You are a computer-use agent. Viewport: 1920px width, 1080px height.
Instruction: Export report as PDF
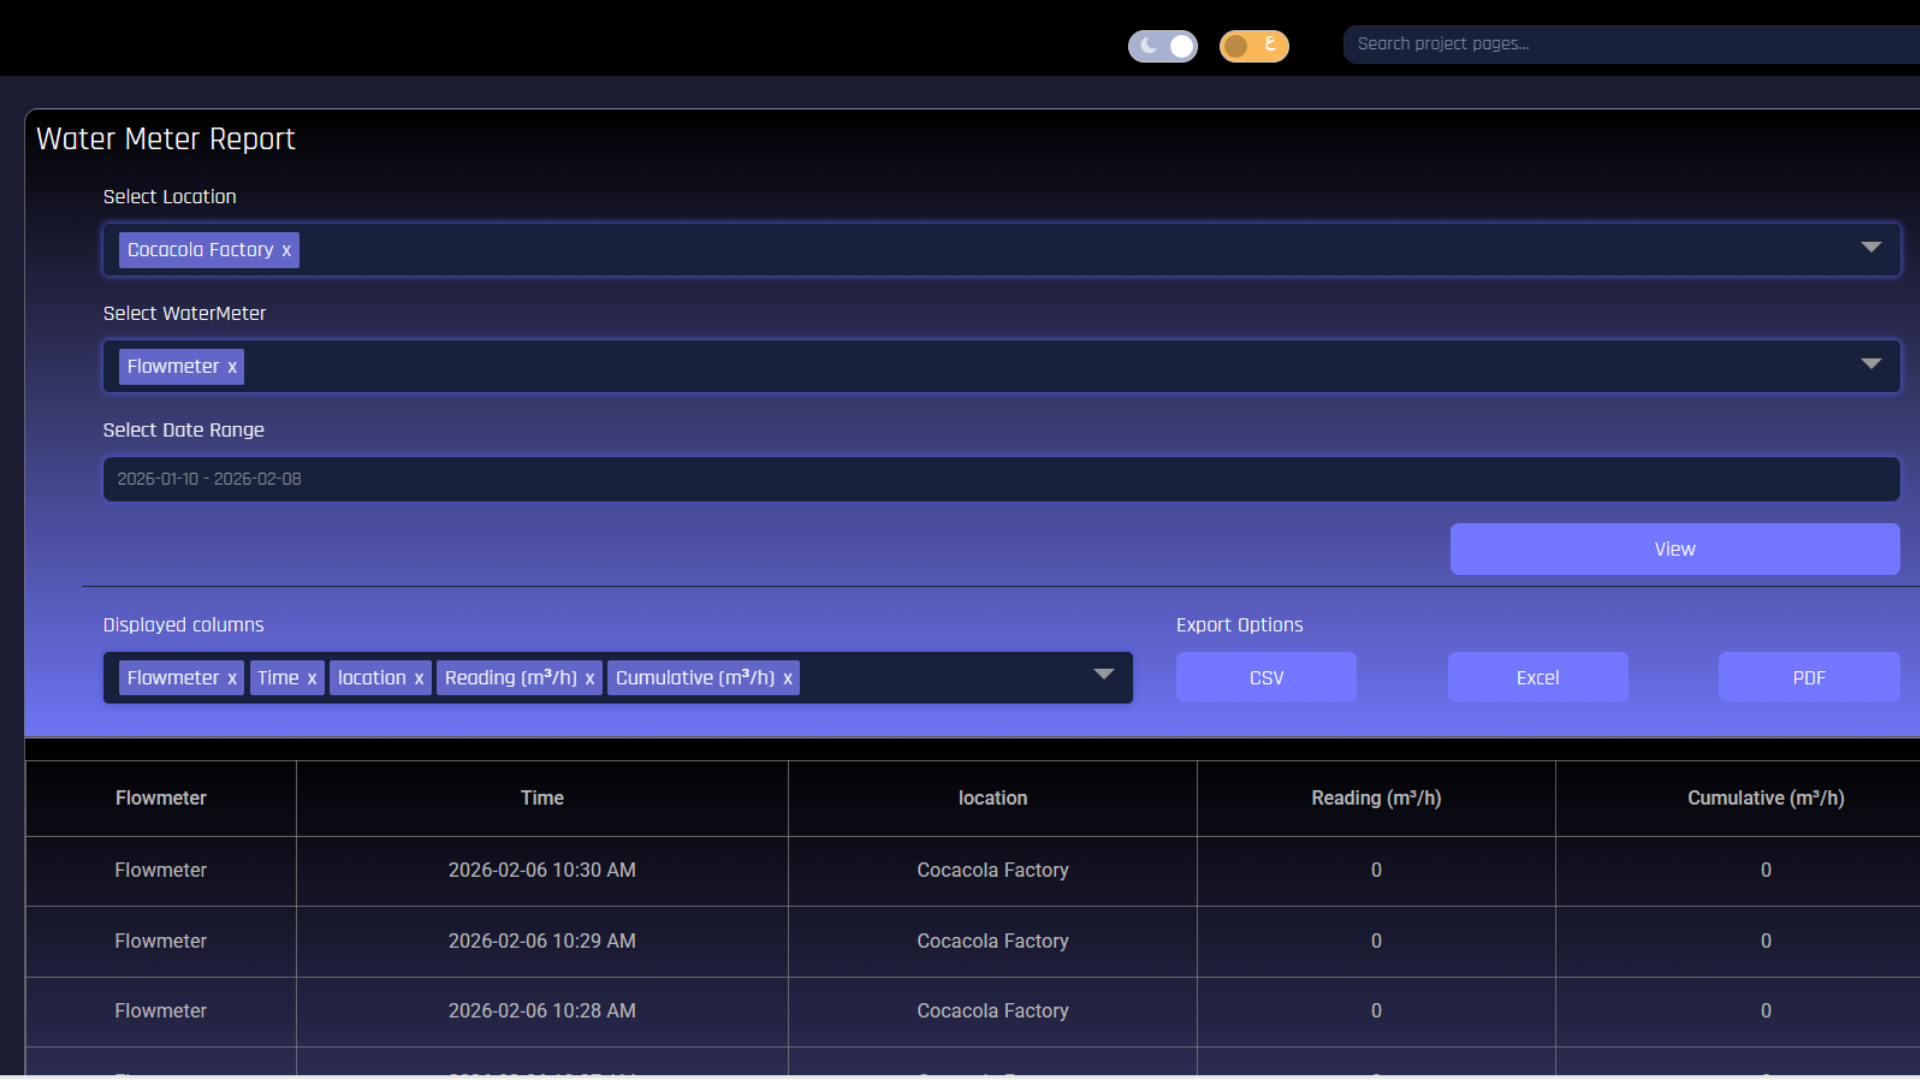[1808, 678]
